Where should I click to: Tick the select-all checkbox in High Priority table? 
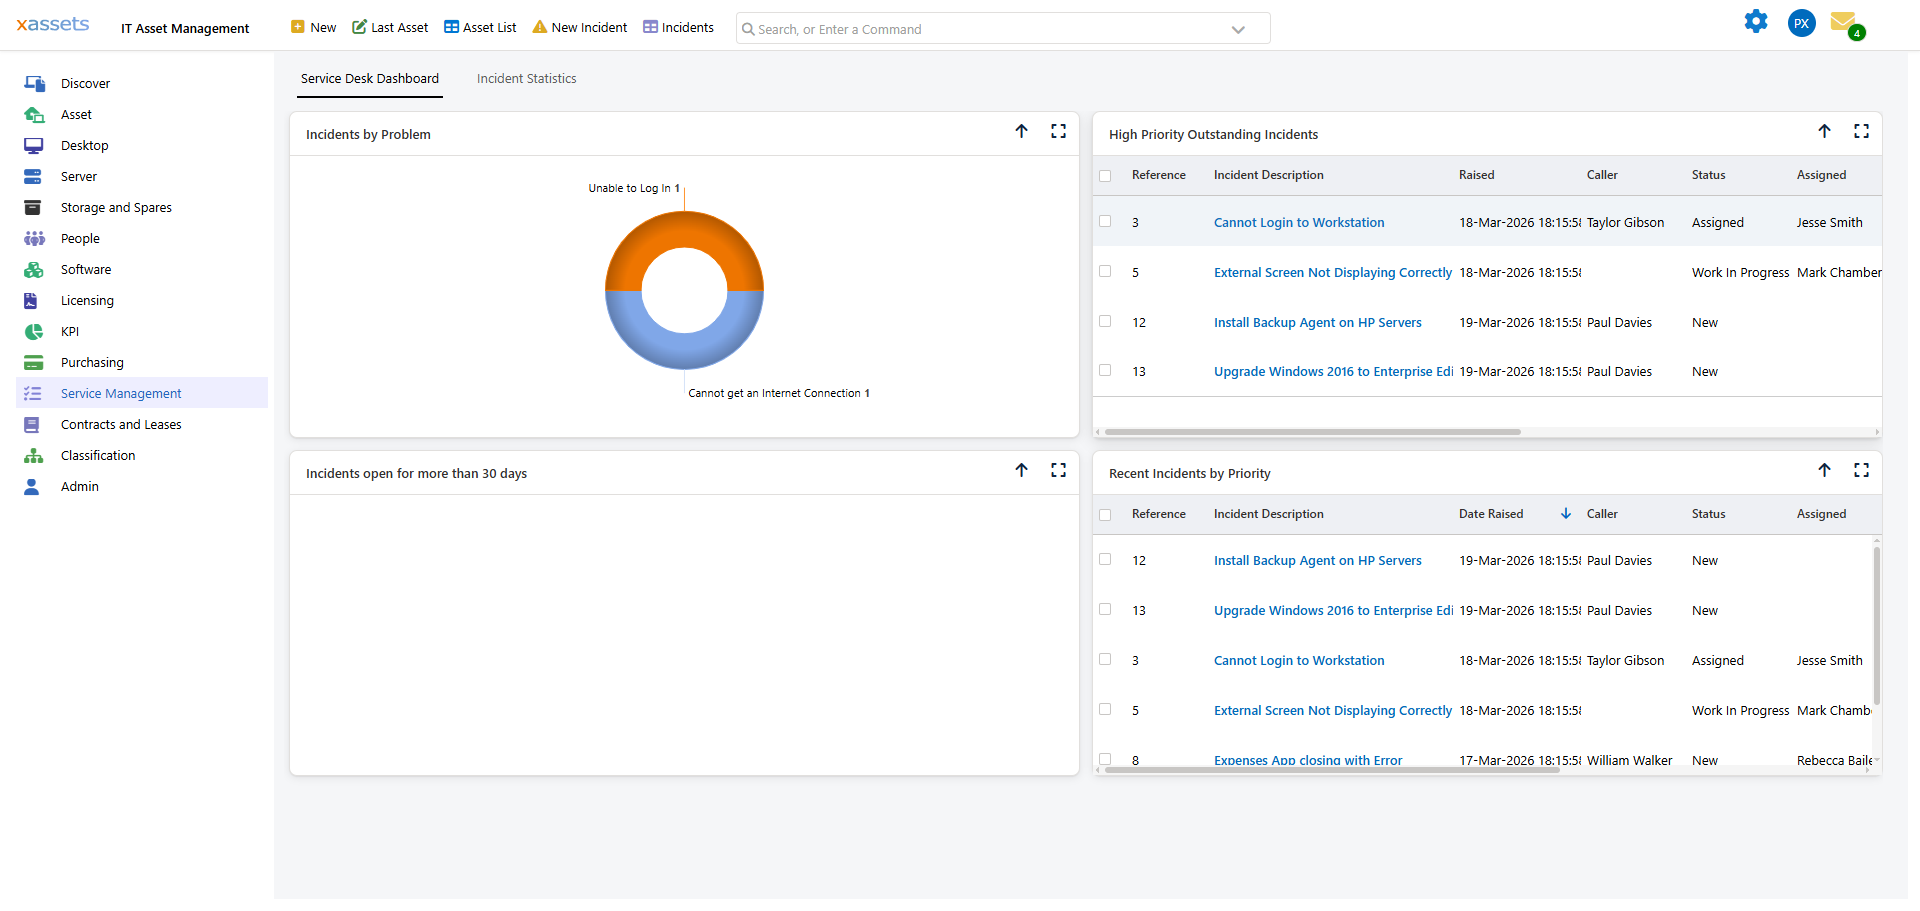point(1105,175)
